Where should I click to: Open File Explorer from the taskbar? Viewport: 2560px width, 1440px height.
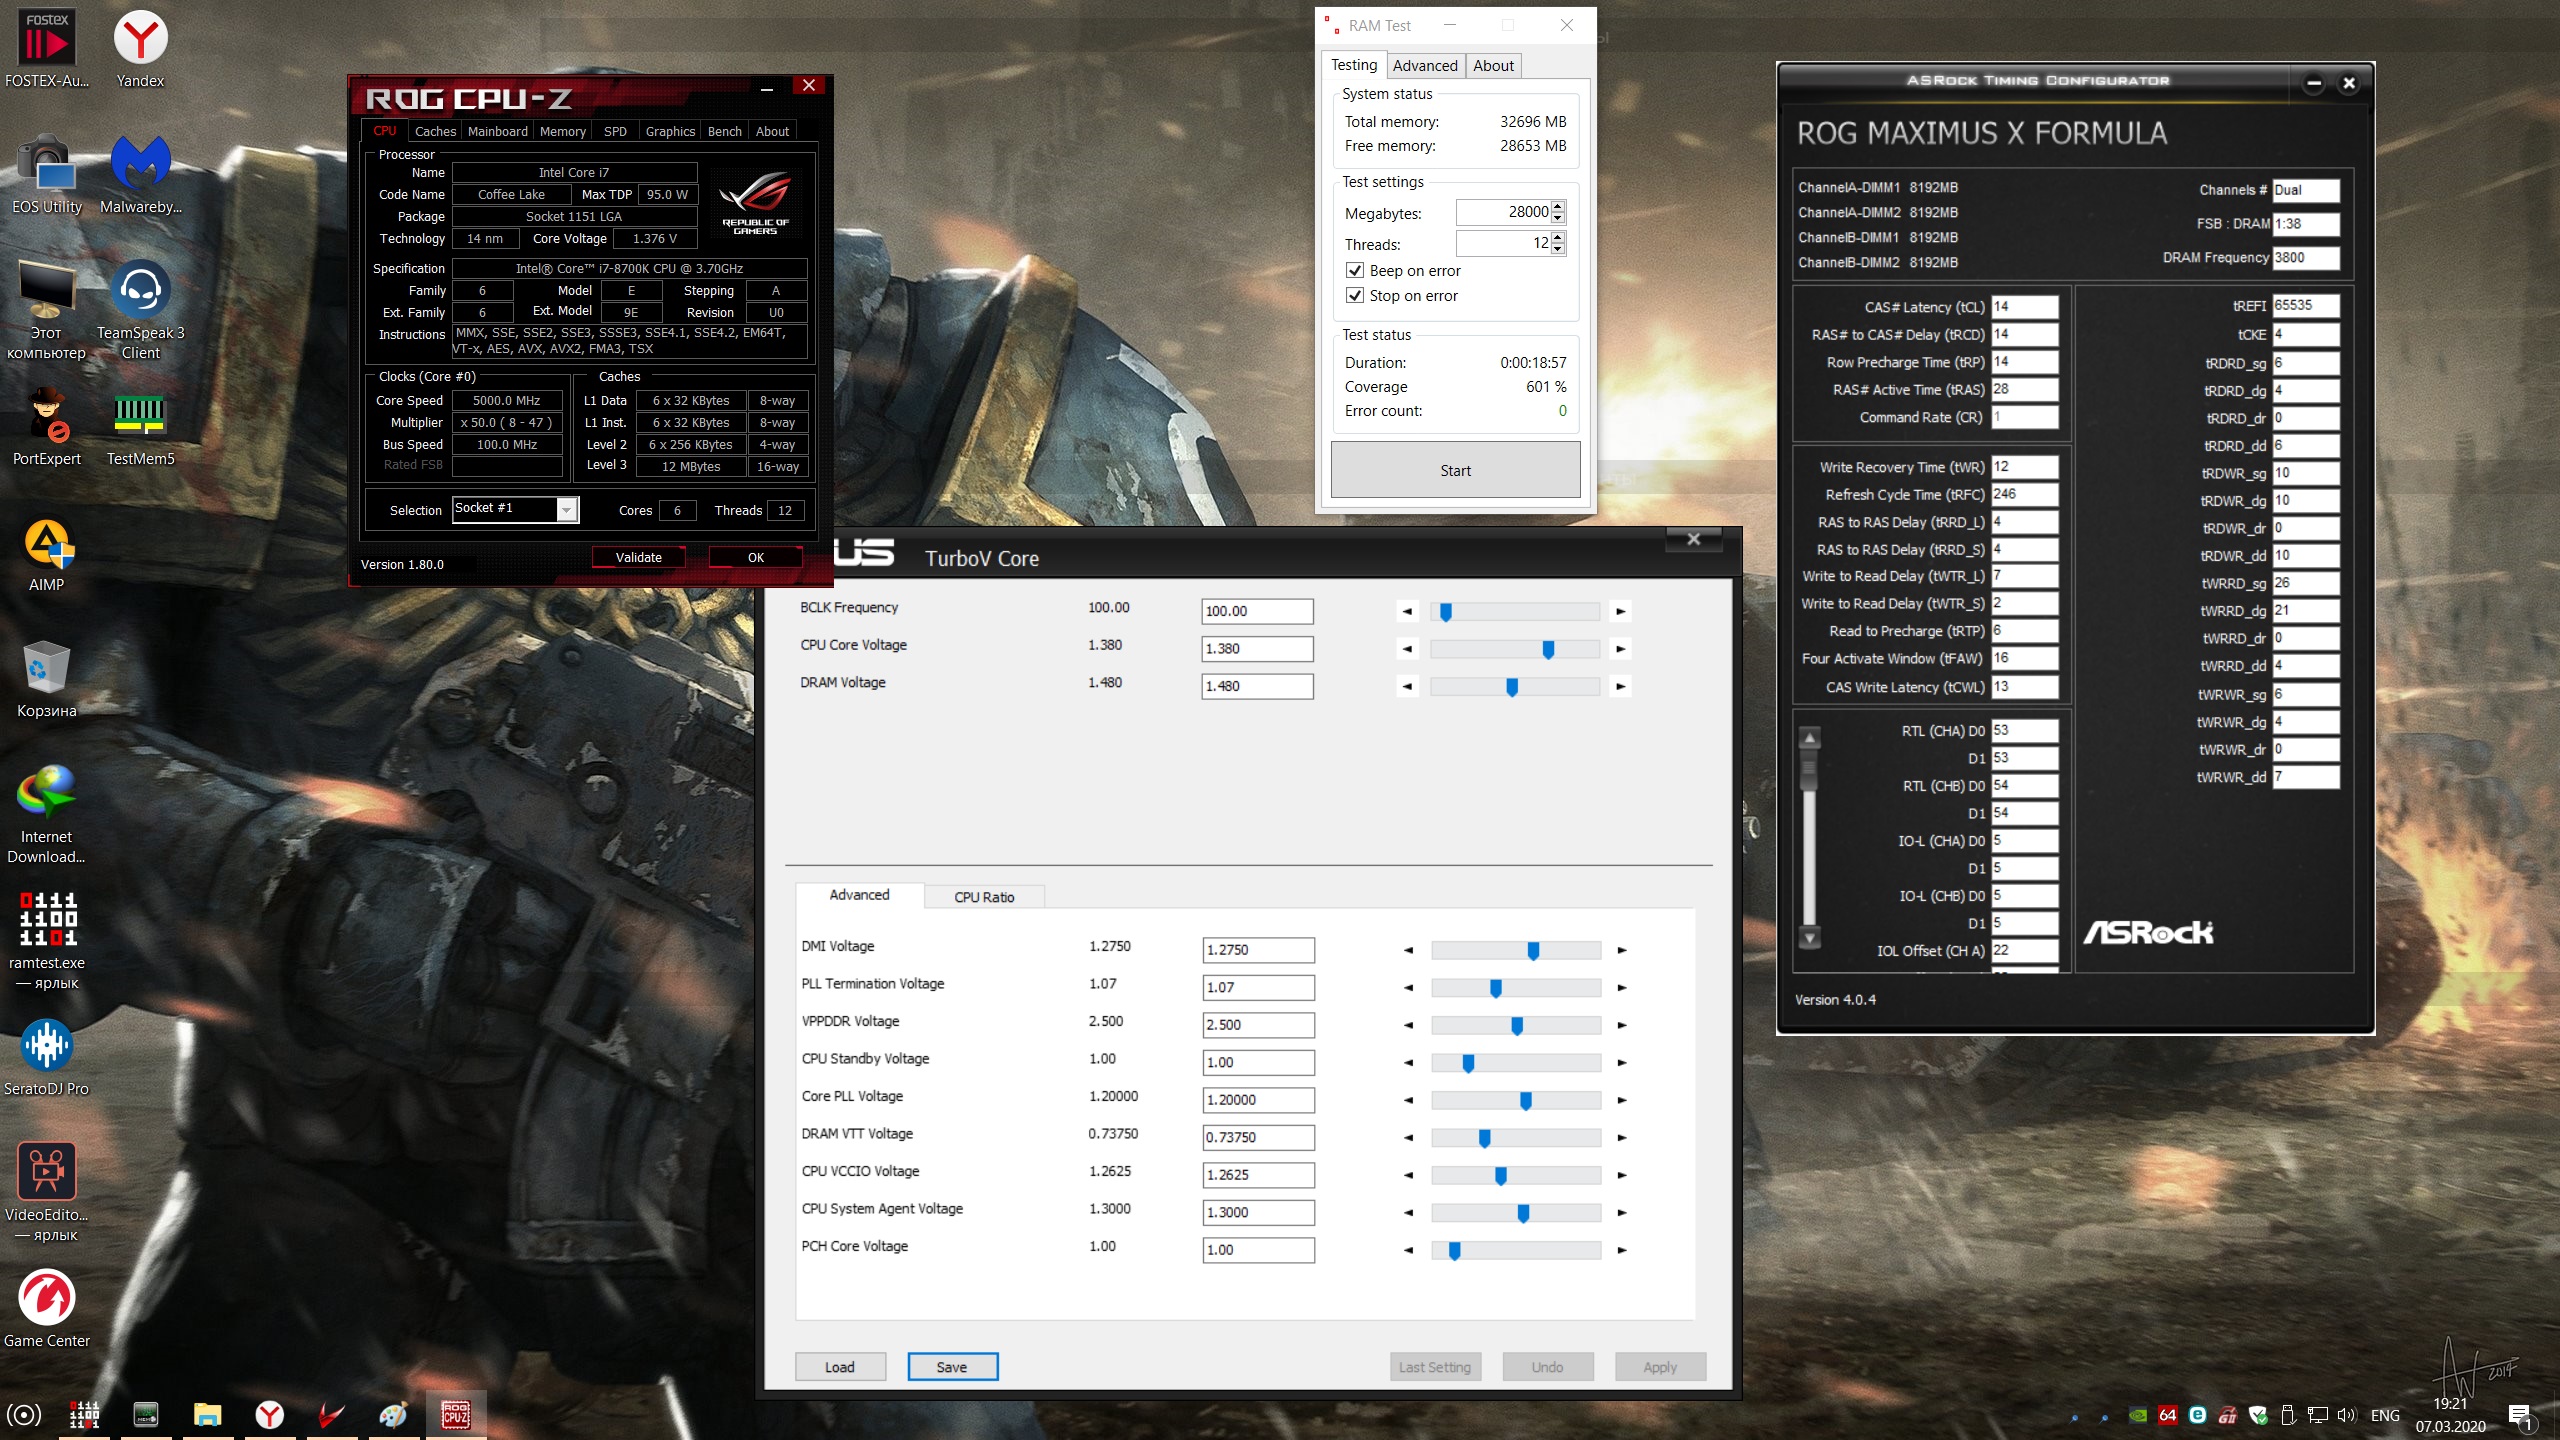pyautogui.click(x=207, y=1415)
